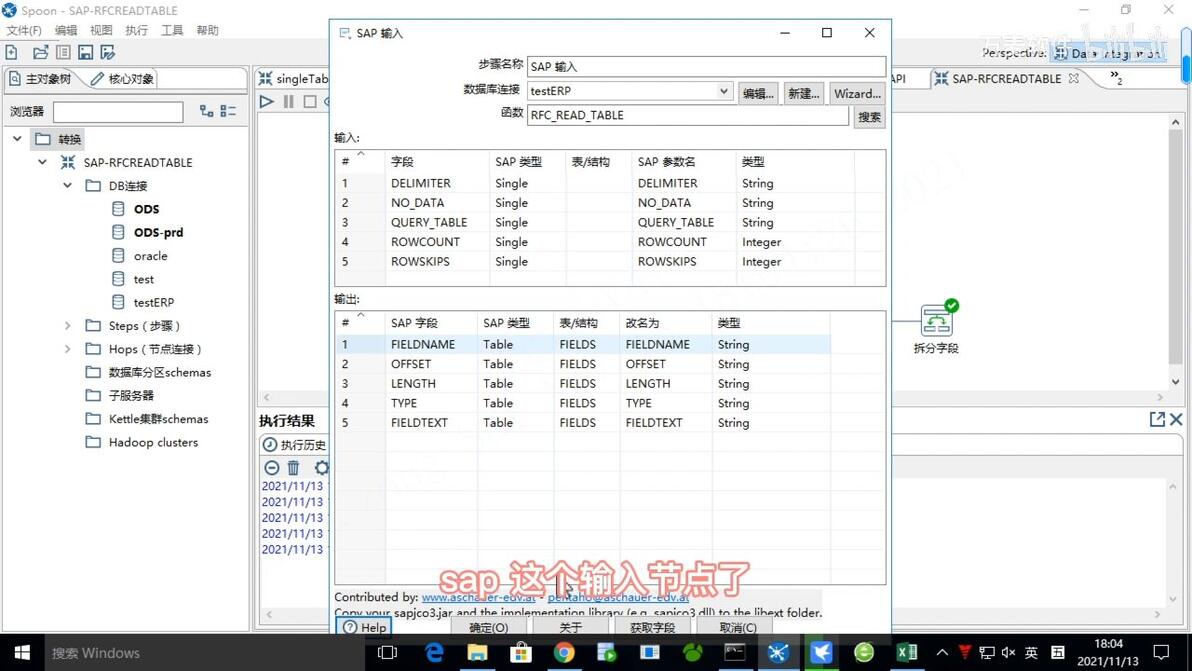Collapse the SAP-RFCREADTABLE tree node
The width and height of the screenshot is (1192, 671).
click(x=43, y=162)
